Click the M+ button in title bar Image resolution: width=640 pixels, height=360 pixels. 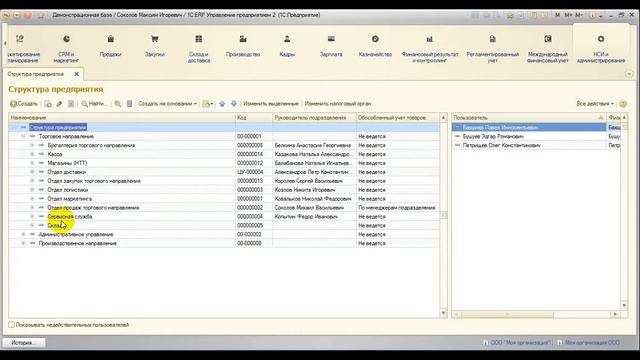click(568, 15)
